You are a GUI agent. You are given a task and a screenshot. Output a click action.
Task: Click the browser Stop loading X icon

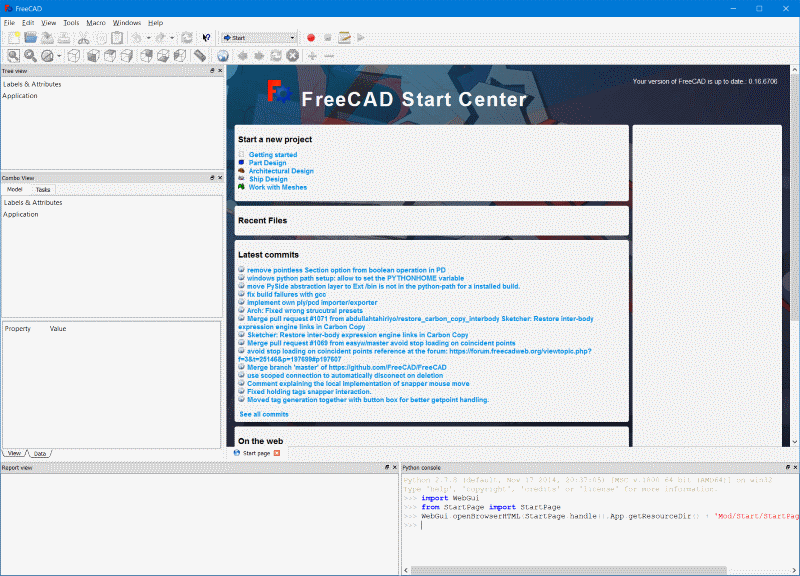(x=292, y=56)
